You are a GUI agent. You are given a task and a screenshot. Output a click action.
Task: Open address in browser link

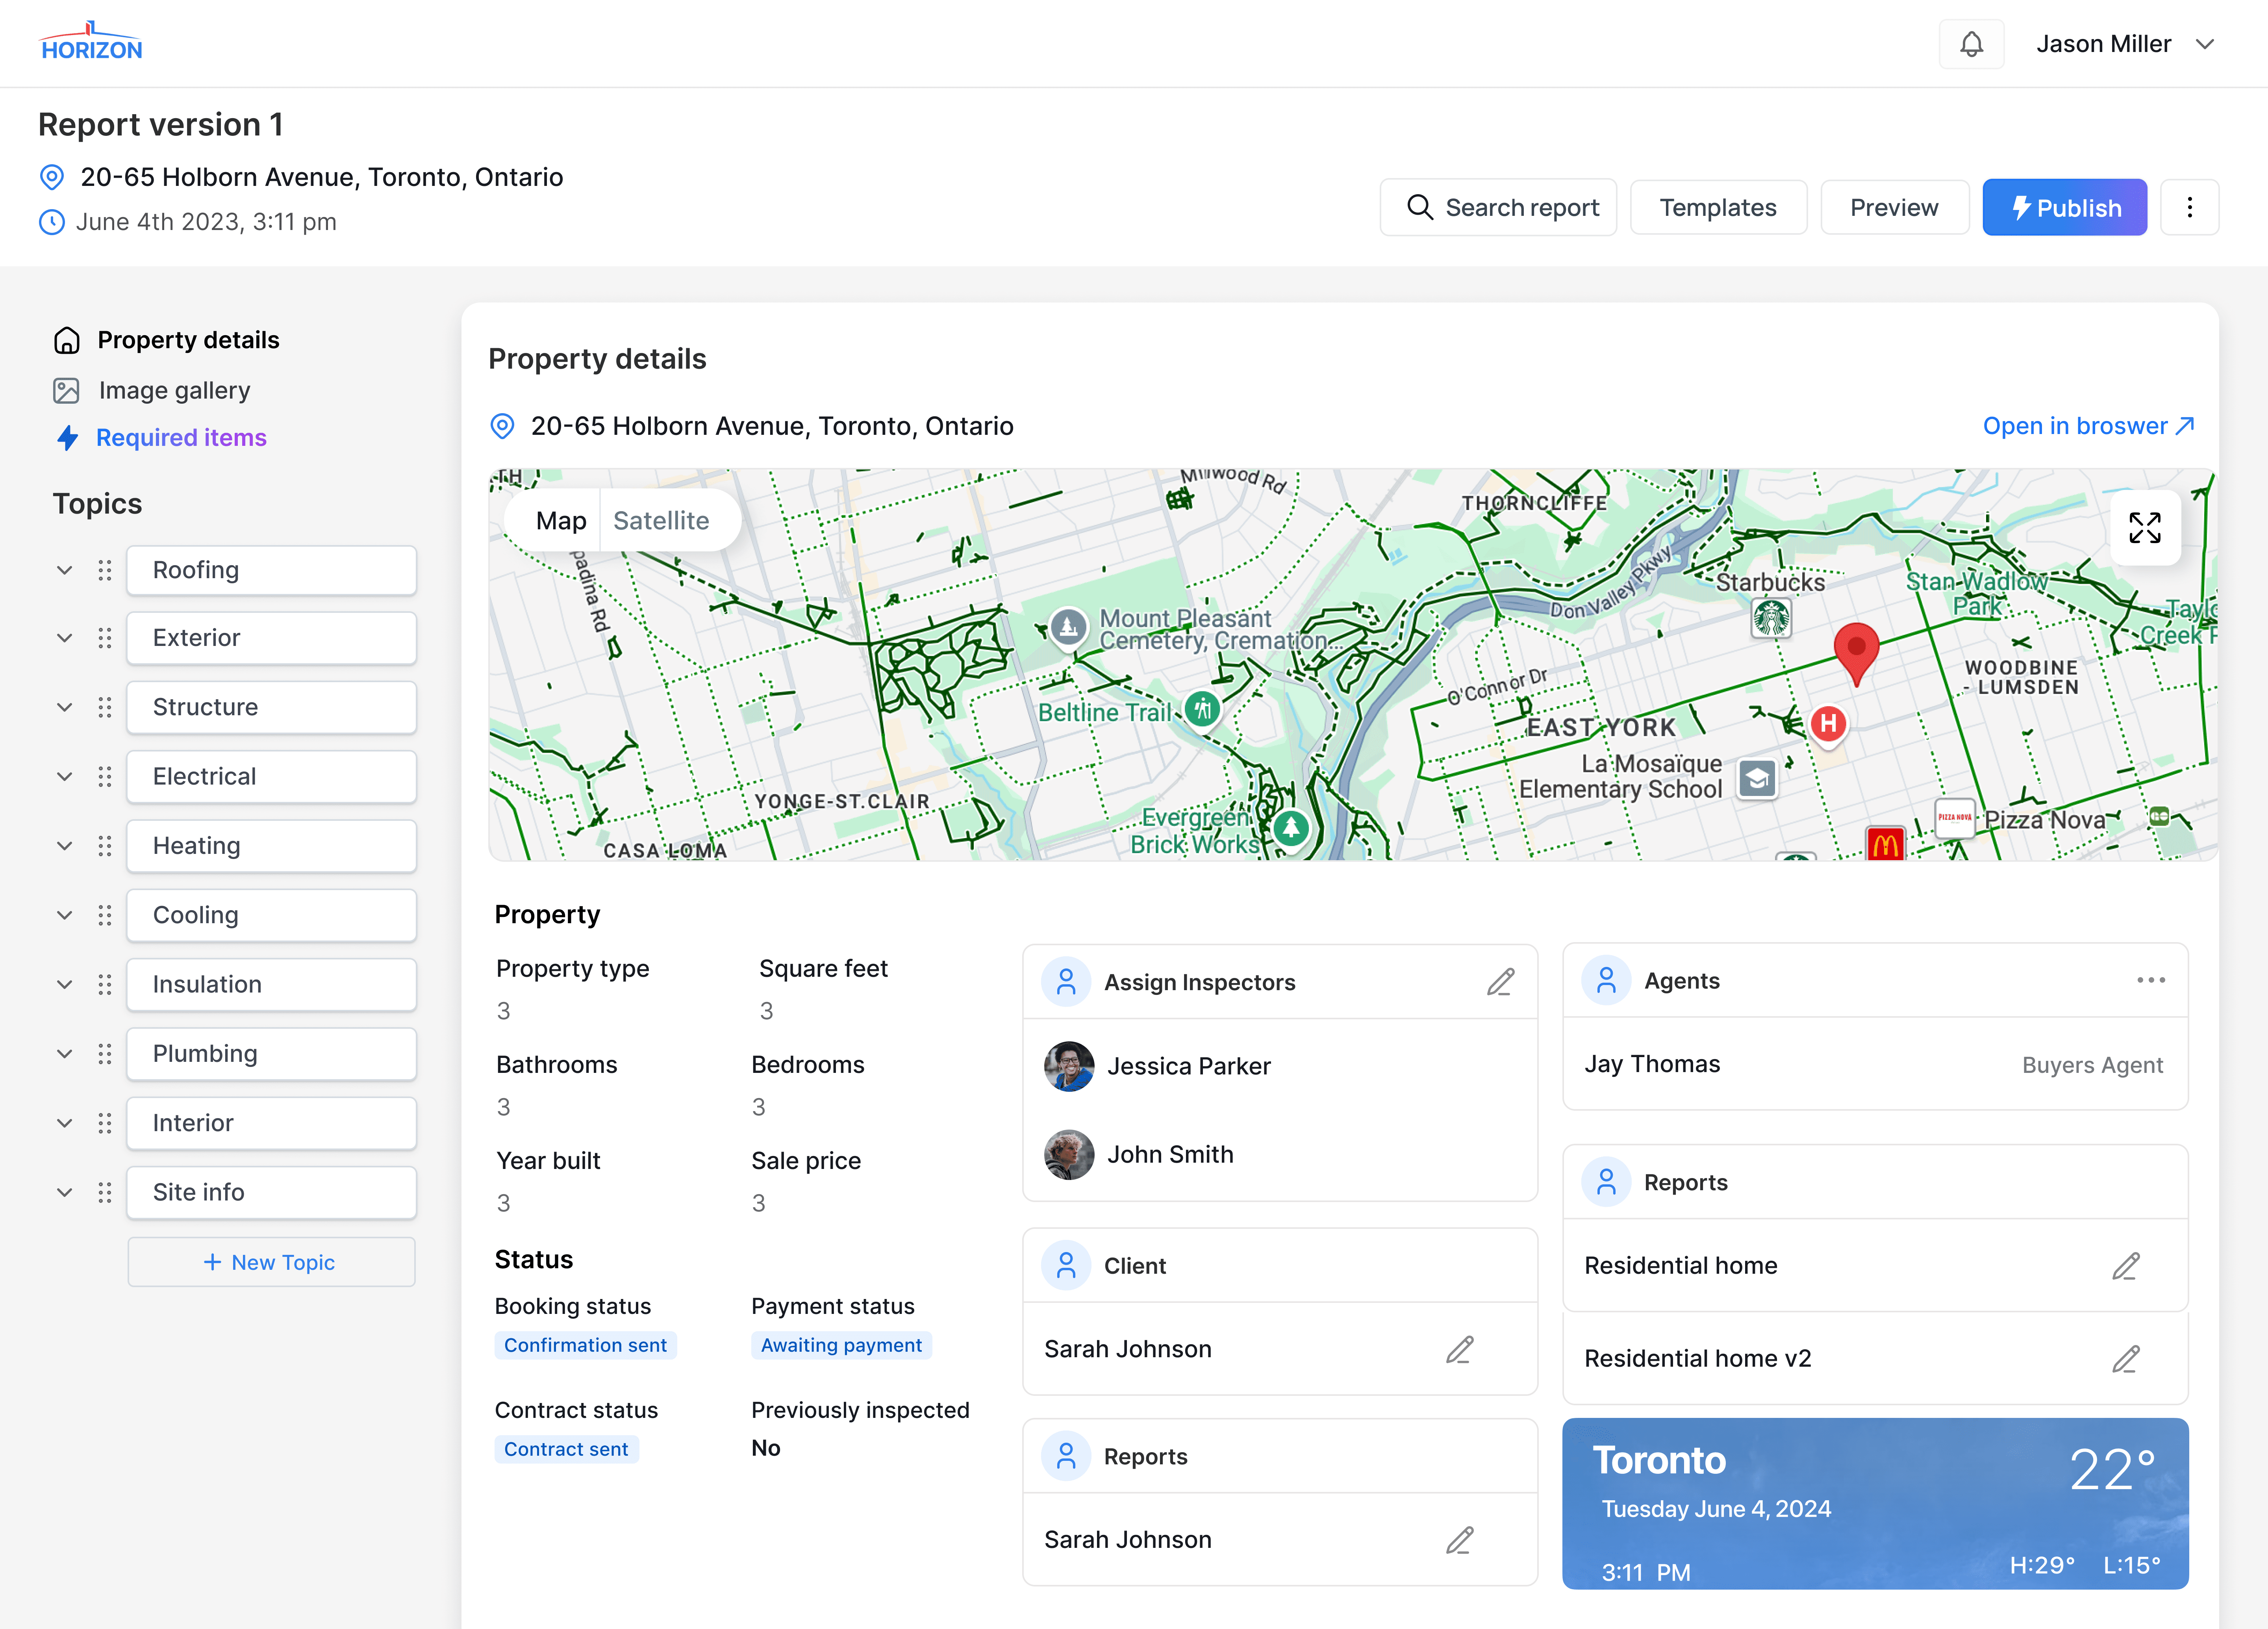tap(2088, 426)
